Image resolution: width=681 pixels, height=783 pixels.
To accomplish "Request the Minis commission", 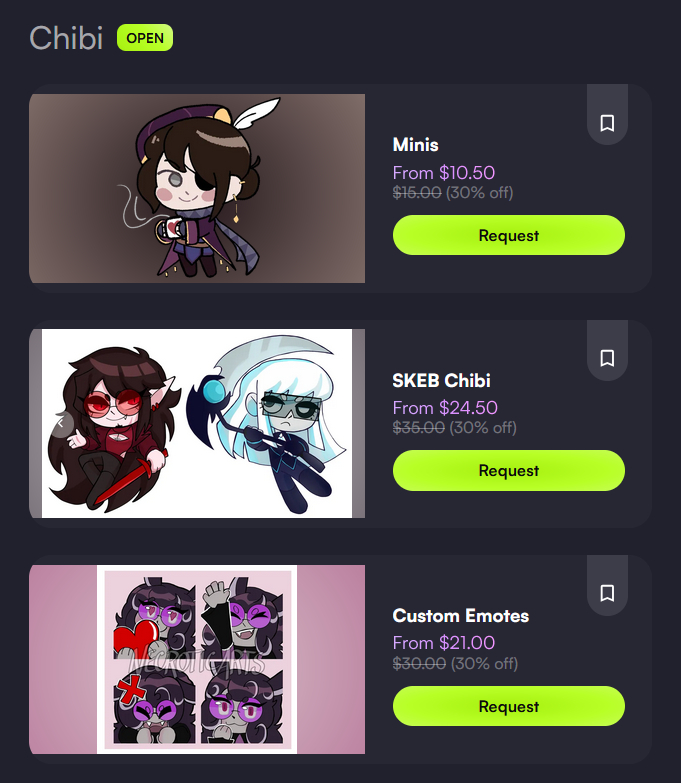I will click(x=509, y=235).
